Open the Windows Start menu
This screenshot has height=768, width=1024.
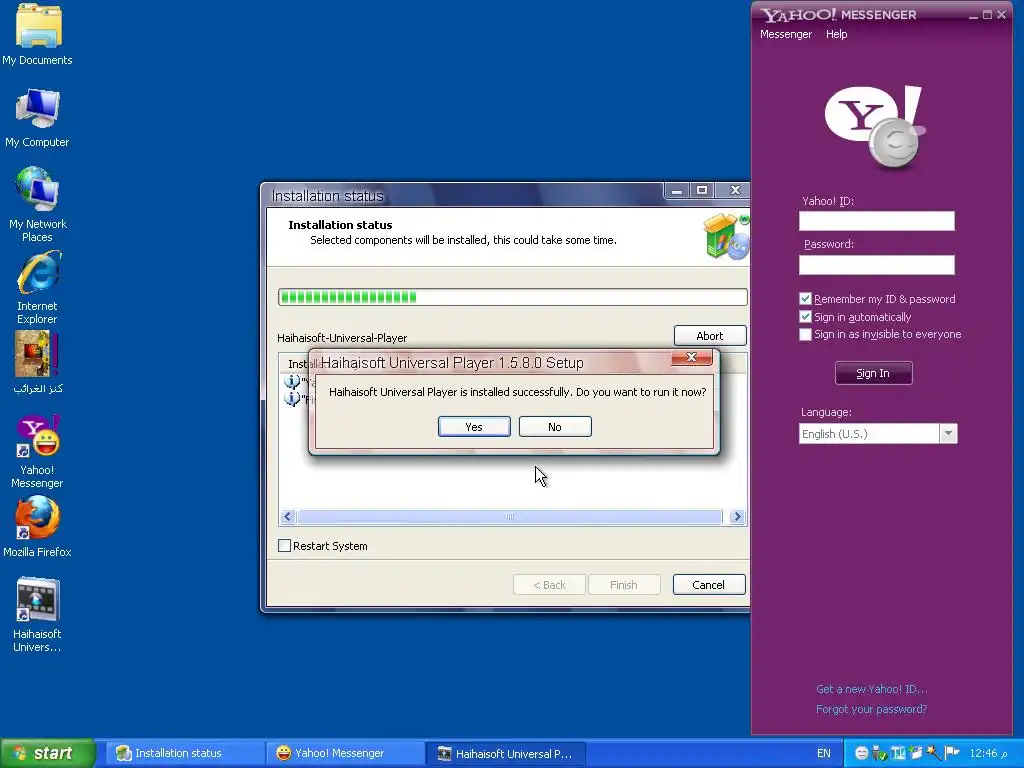tap(47, 753)
